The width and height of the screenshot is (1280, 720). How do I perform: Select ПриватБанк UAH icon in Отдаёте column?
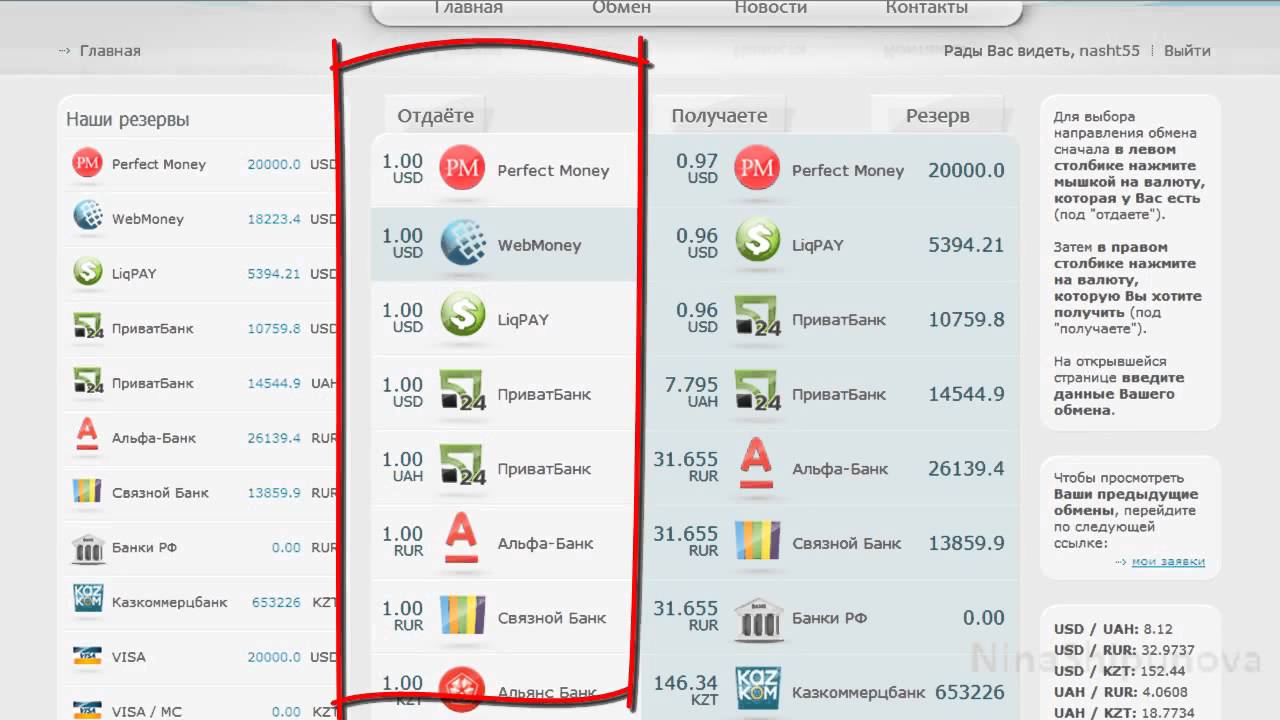(x=462, y=467)
